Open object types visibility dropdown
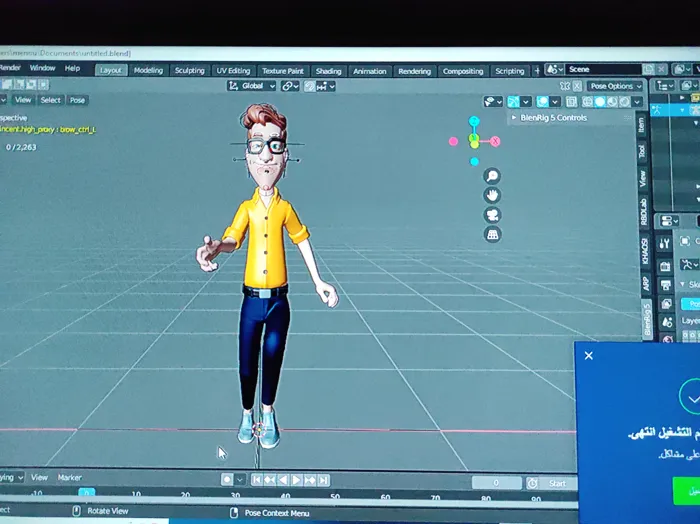The width and height of the screenshot is (700, 524). tap(493, 101)
